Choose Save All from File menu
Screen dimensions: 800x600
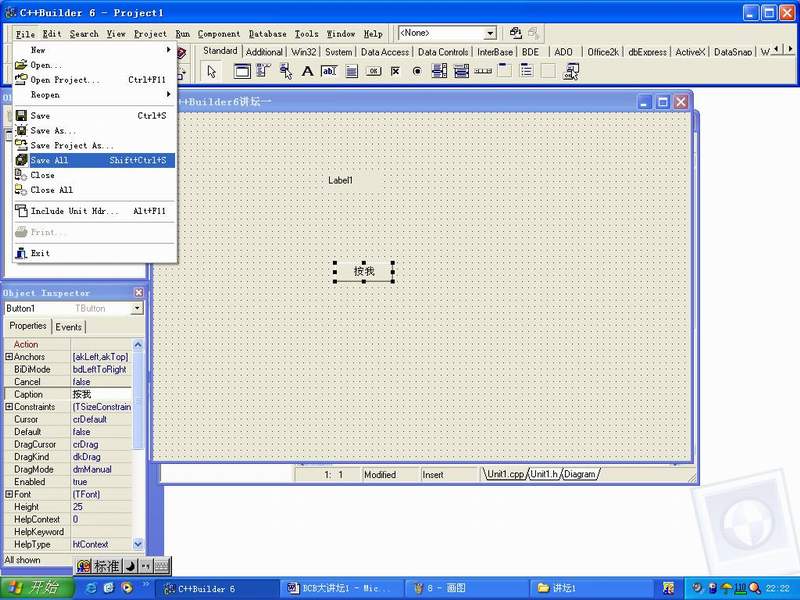coord(94,160)
